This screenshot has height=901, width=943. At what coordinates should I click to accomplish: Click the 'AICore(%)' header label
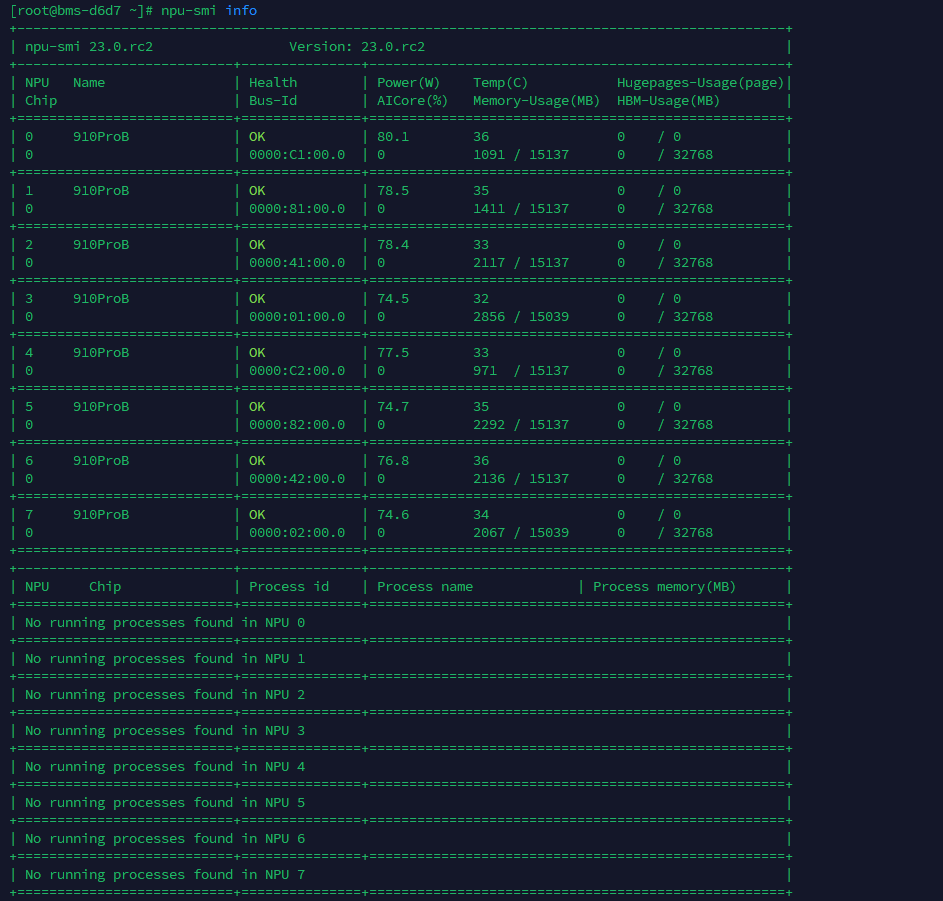(413, 101)
